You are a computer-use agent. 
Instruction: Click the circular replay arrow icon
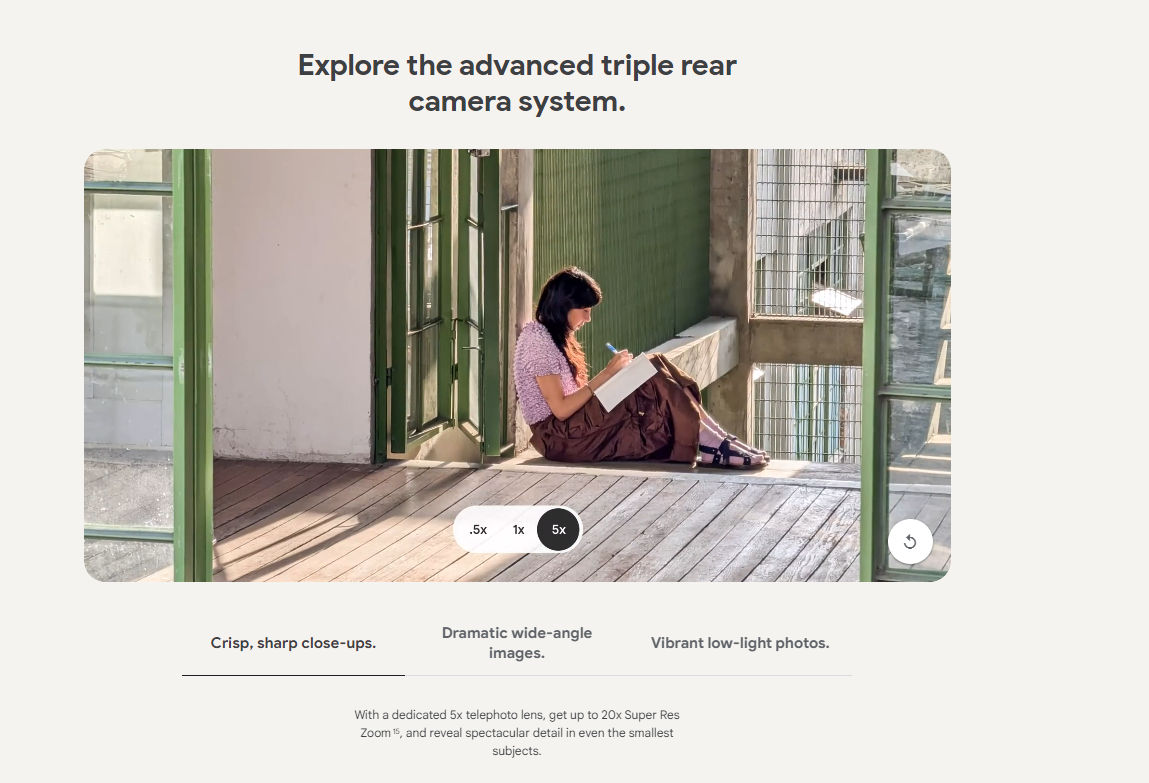909,542
